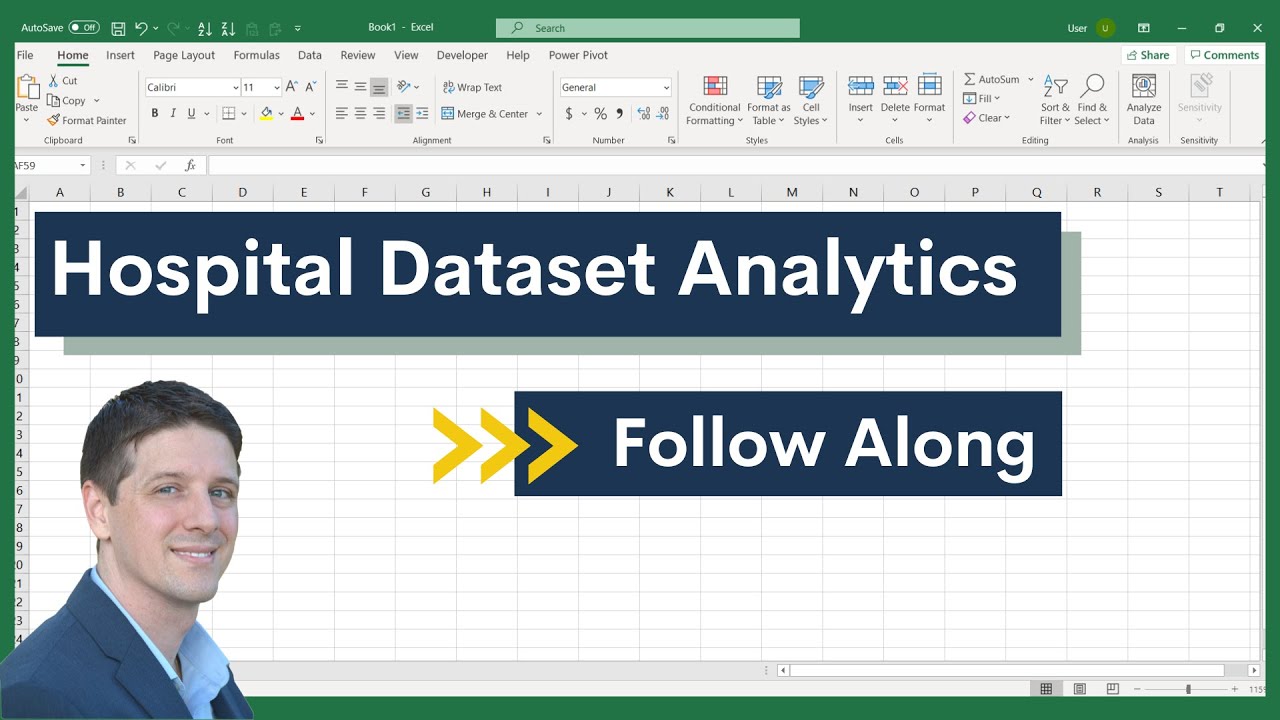The height and width of the screenshot is (720, 1280).
Task: Open the Fill dropdown in Editing group
Action: pyautogui.click(x=982, y=98)
